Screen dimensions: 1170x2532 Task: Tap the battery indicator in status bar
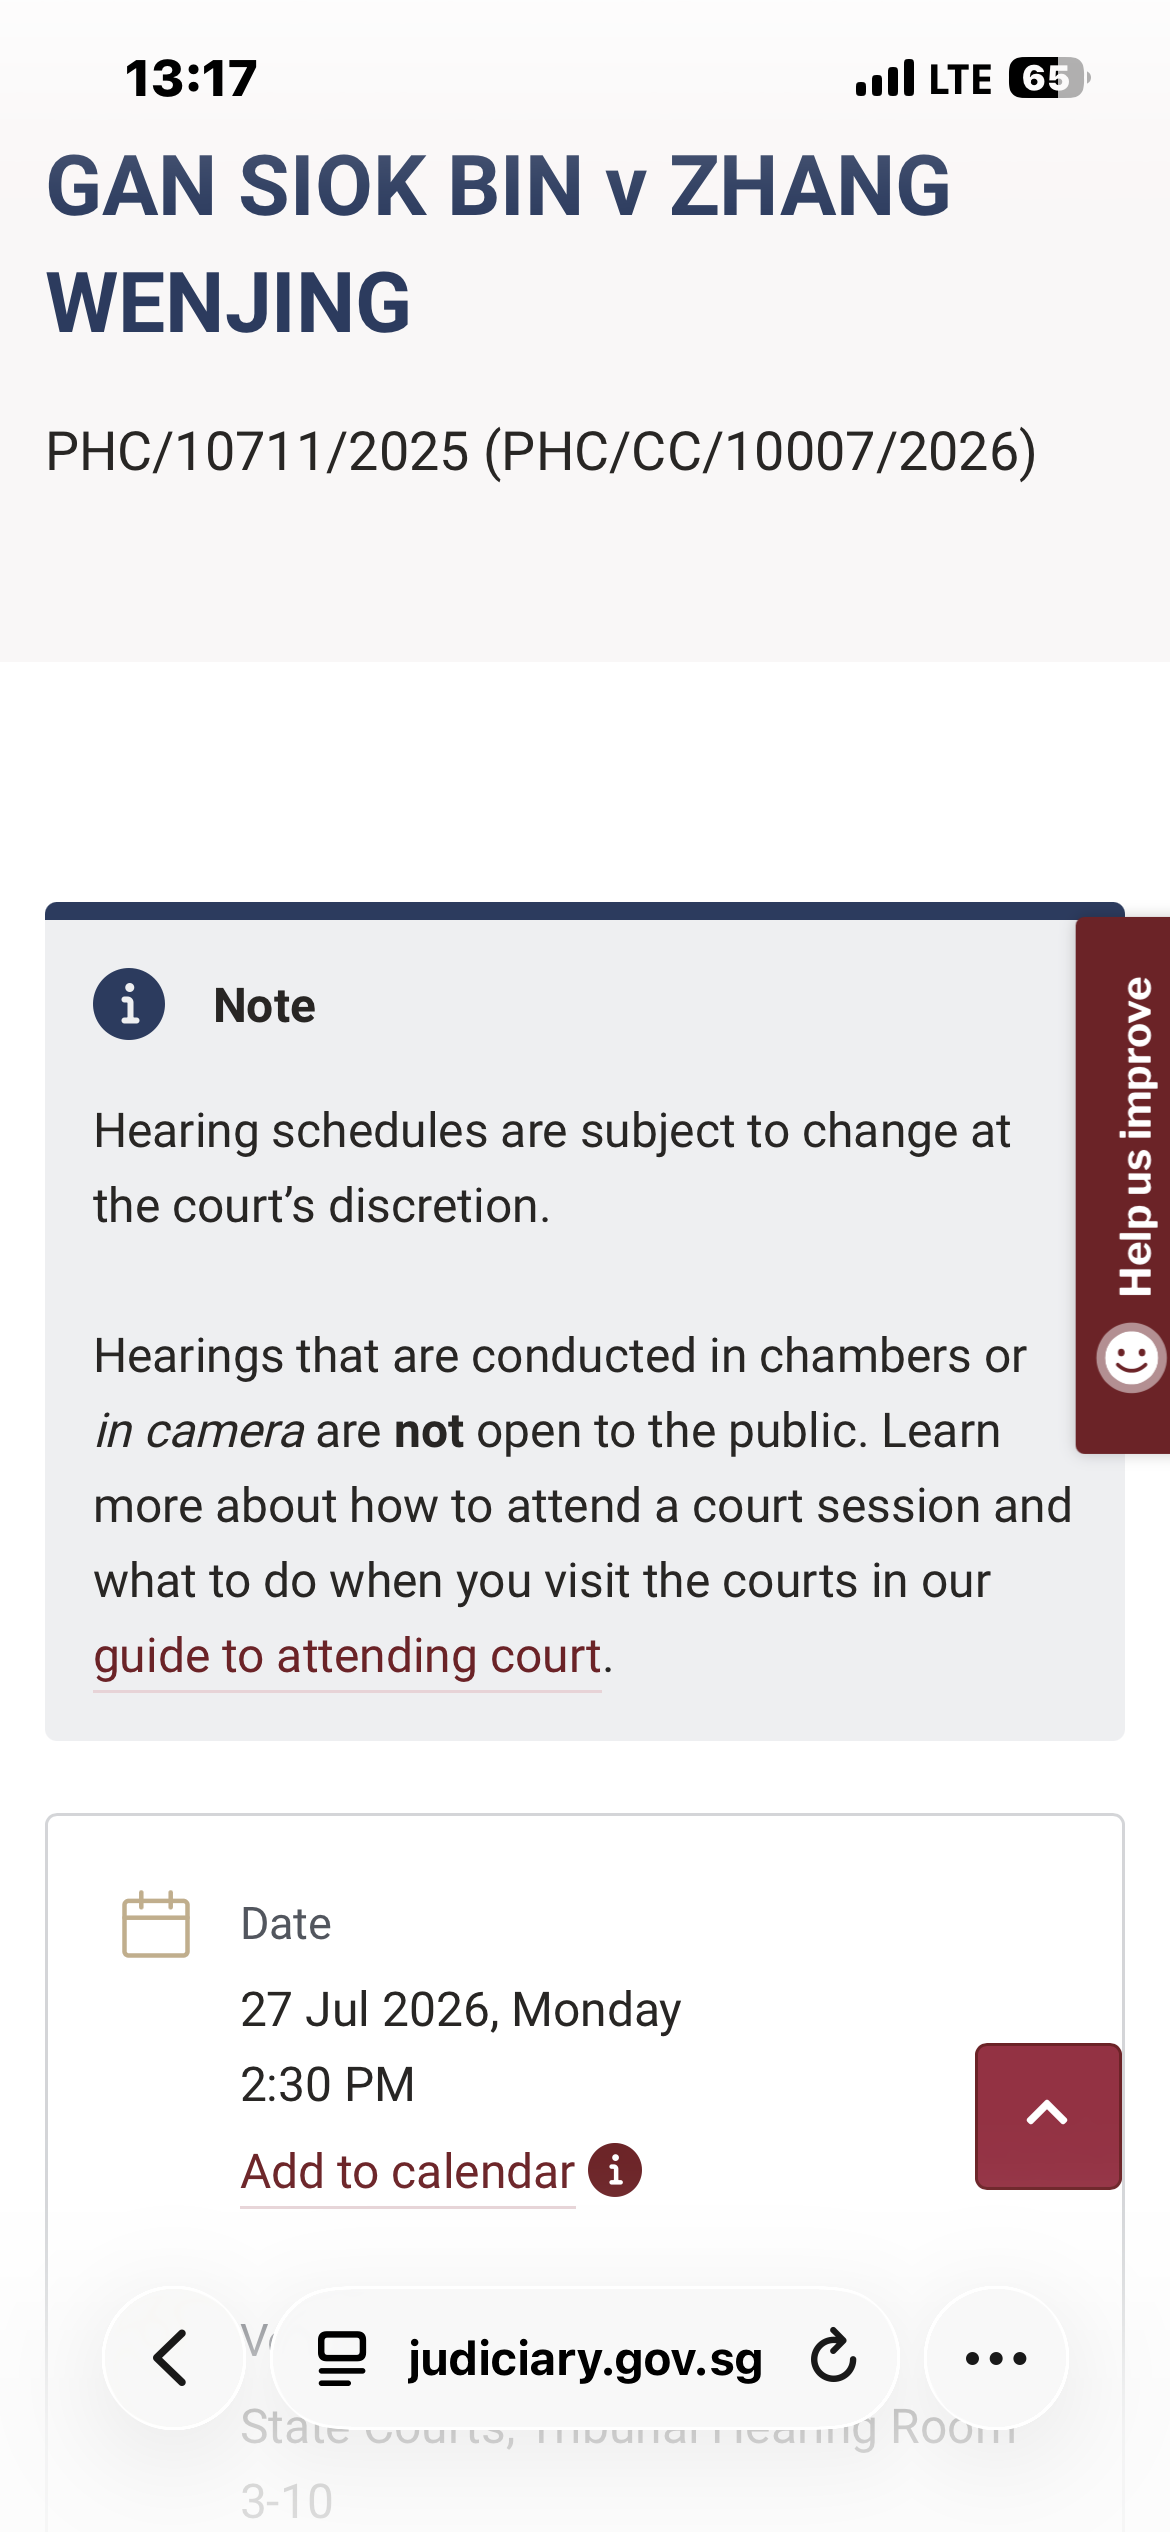1048,78
